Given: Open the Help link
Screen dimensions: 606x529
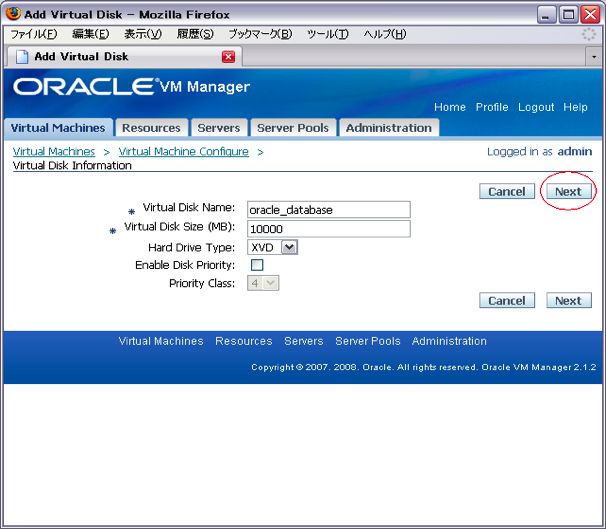Looking at the screenshot, I should click(575, 107).
